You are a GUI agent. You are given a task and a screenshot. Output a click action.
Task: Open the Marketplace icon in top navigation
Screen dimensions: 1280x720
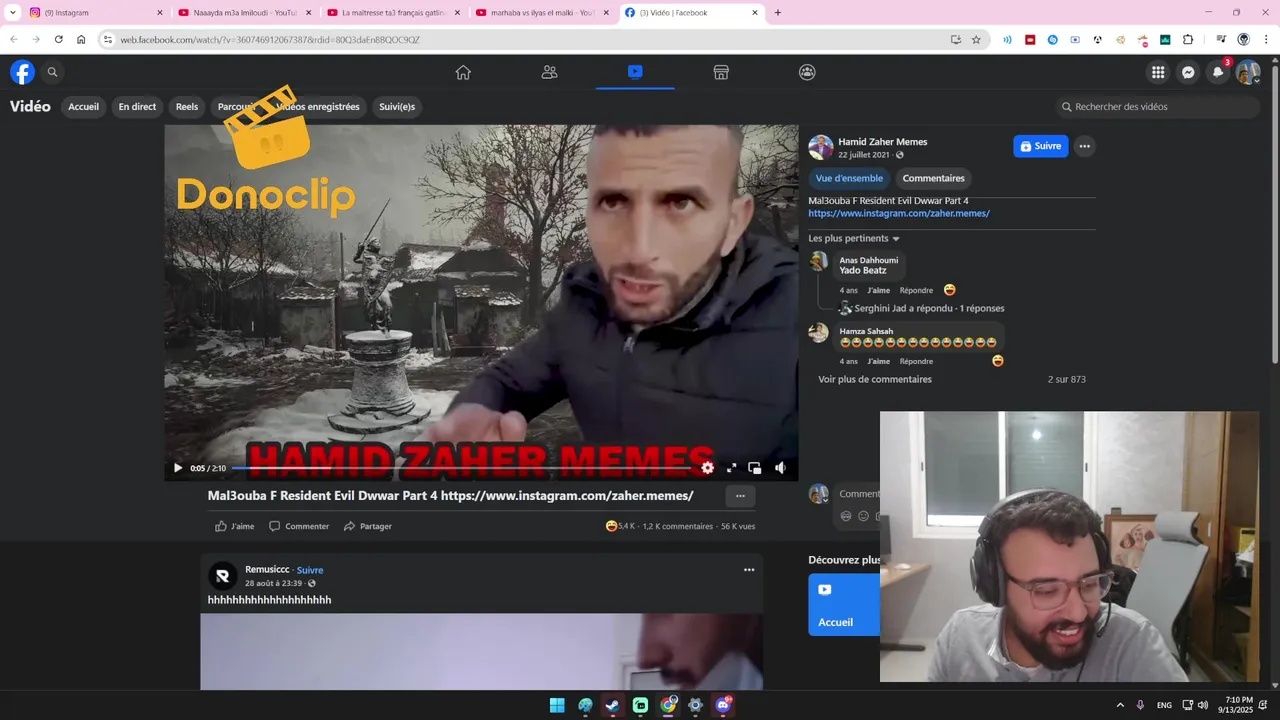[x=721, y=72]
